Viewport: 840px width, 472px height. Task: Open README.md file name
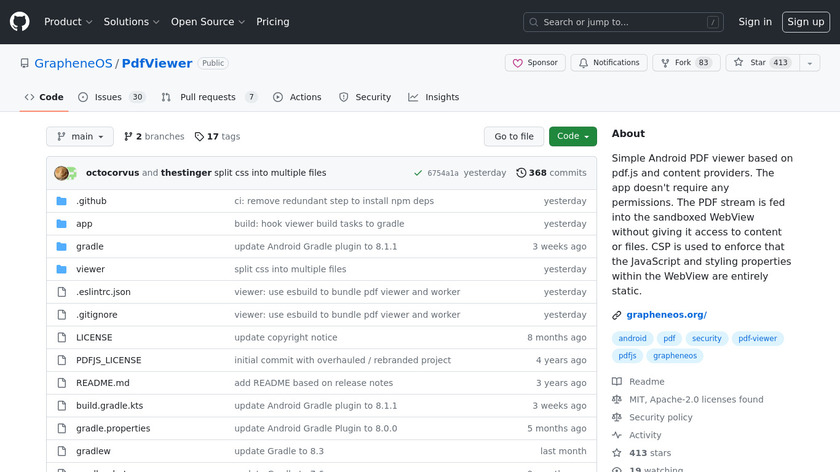[x=103, y=383]
